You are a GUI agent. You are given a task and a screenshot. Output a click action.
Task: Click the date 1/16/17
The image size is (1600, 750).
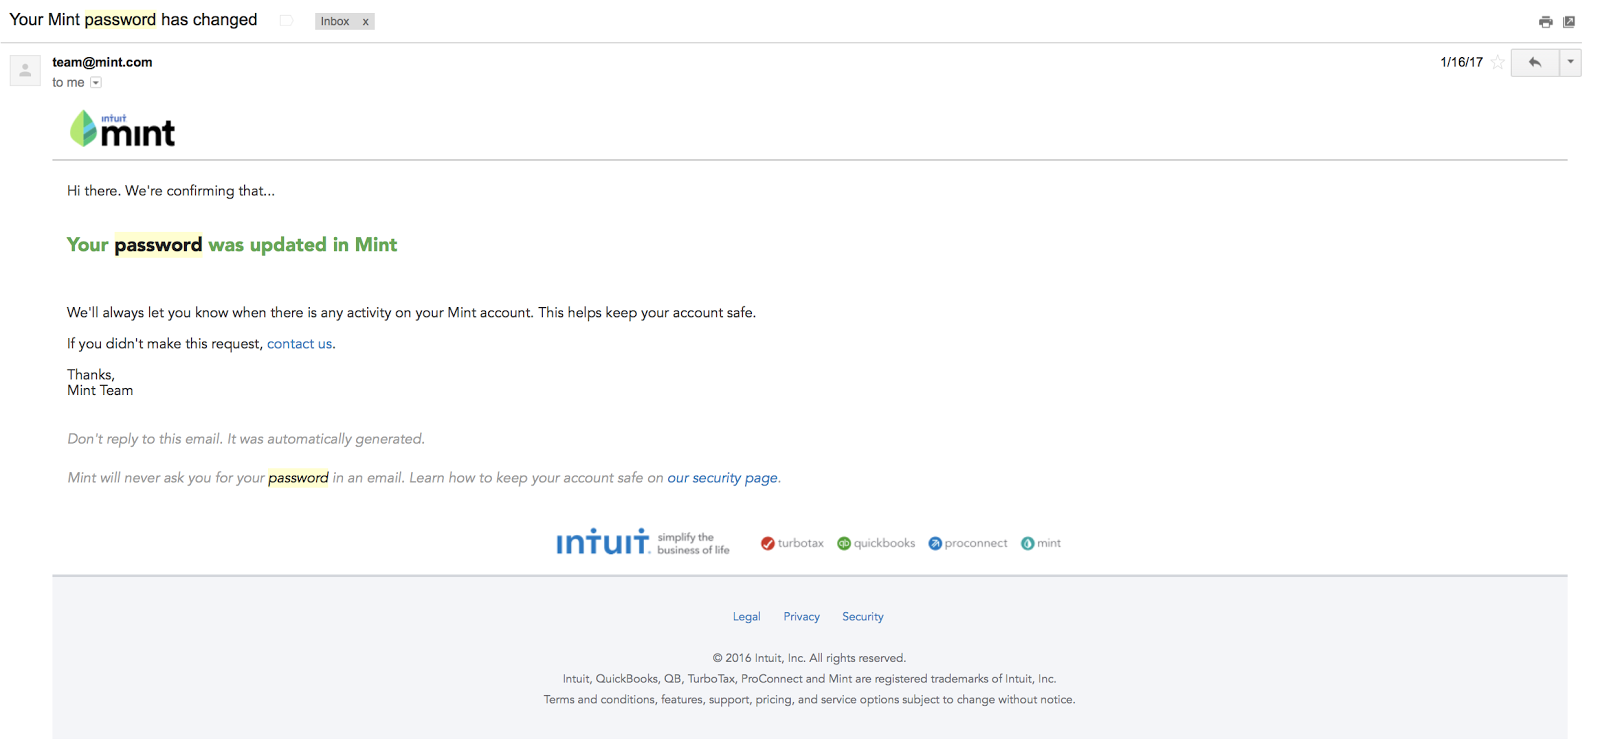tap(1461, 62)
